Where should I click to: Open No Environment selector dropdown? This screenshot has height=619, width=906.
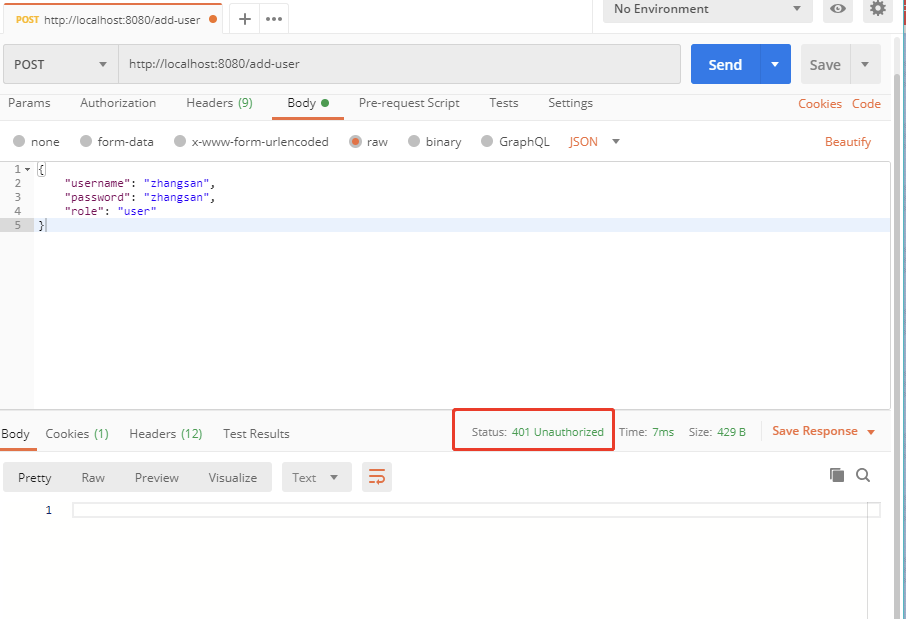(708, 9)
